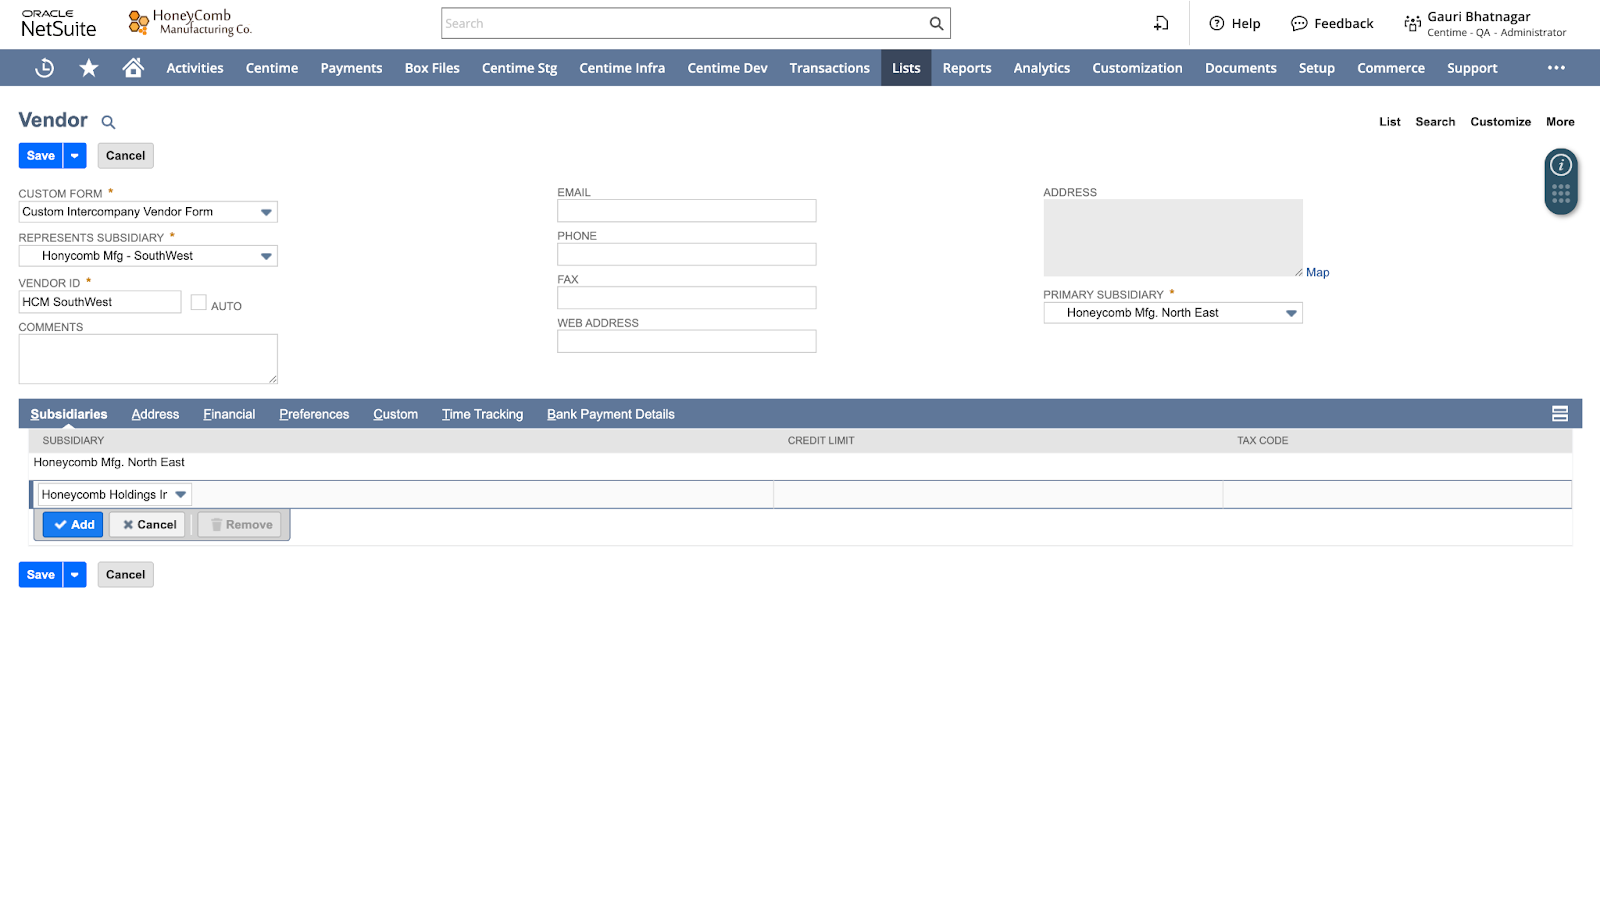Switch to the Financial subtab
This screenshot has height=916, width=1600.
coord(229,414)
